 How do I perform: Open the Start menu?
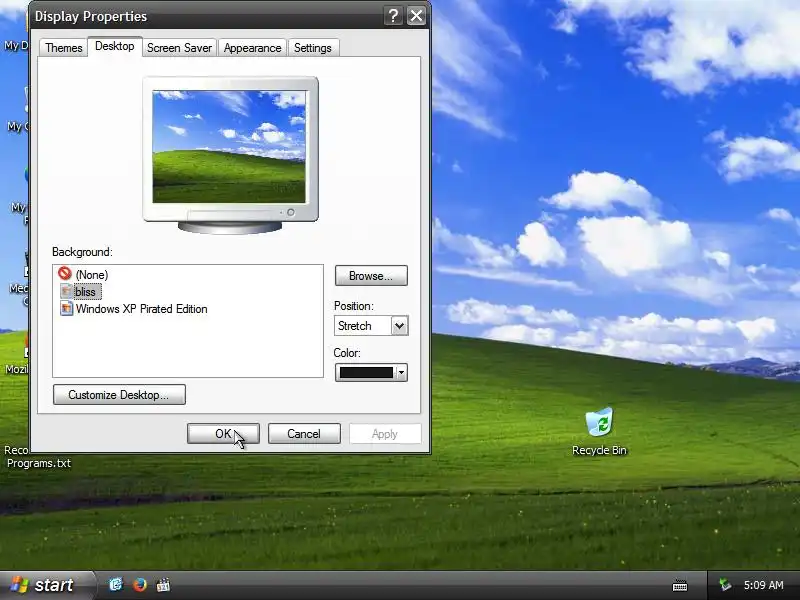coord(47,585)
